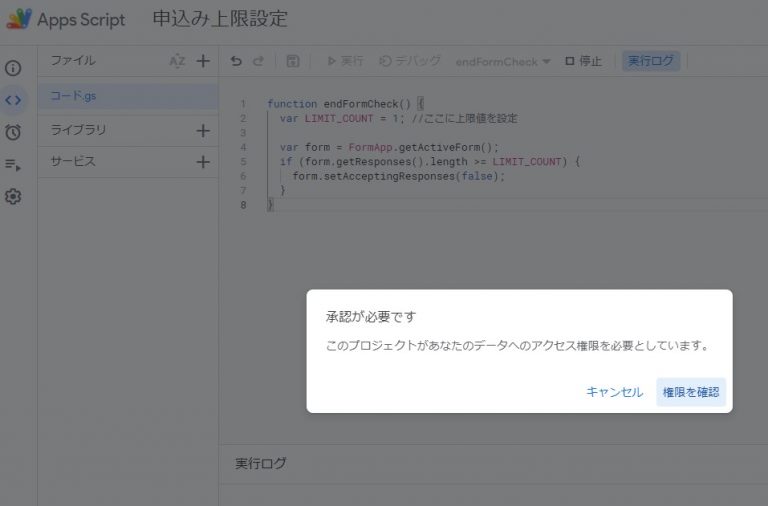This screenshot has width=768, height=506.
Task: Open project settings gear icon
Action: (x=13, y=196)
